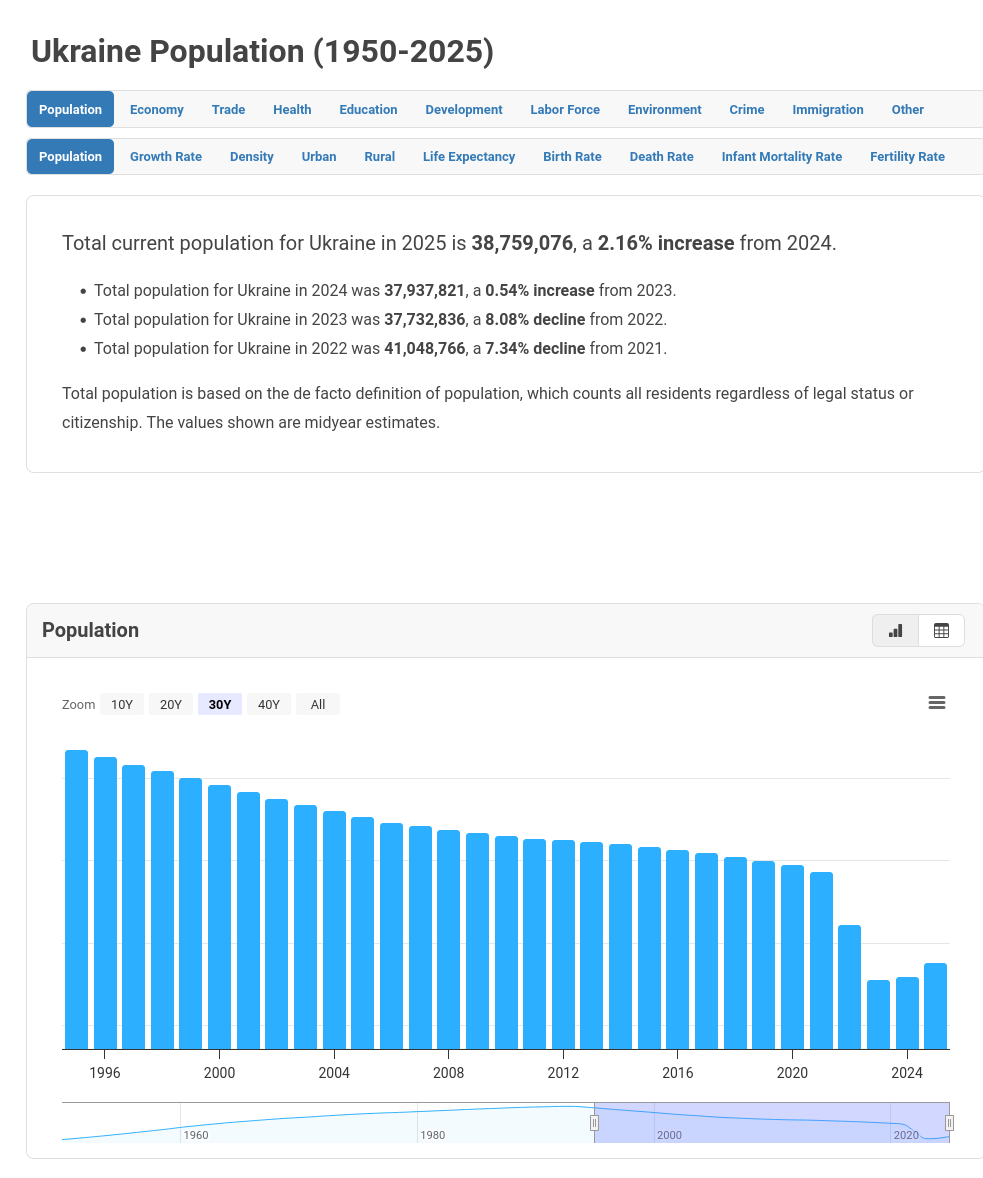The height and width of the screenshot is (1178, 983).
Task: Click the Ukraine Population (1950-2025) heading
Action: pos(262,51)
